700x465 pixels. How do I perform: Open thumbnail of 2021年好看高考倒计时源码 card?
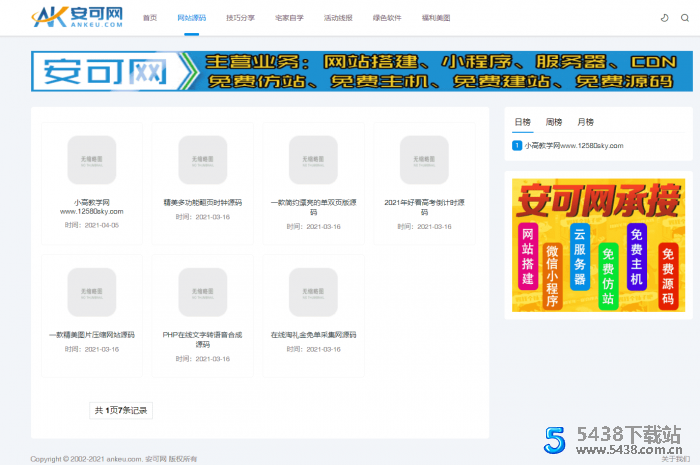point(424,160)
